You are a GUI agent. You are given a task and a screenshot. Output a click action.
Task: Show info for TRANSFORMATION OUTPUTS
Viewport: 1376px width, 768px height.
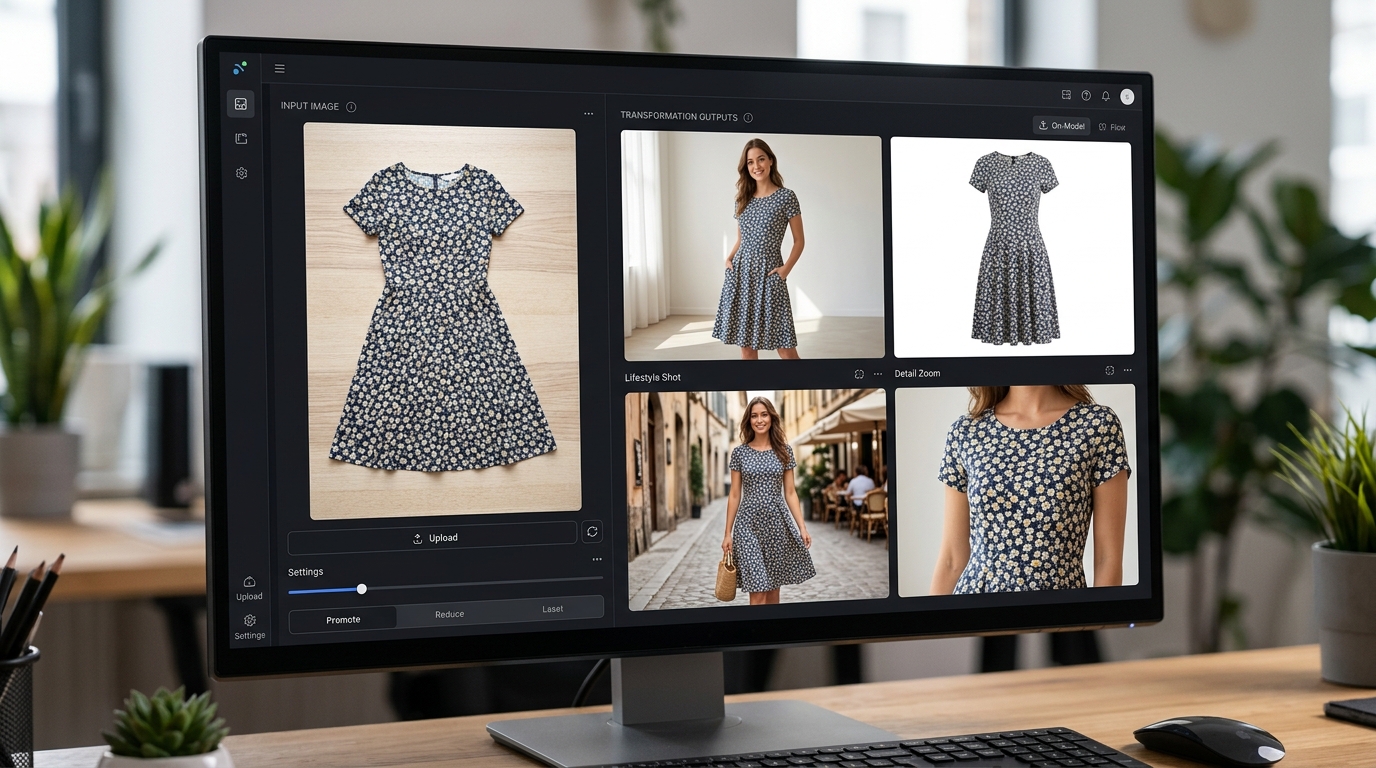click(x=748, y=118)
